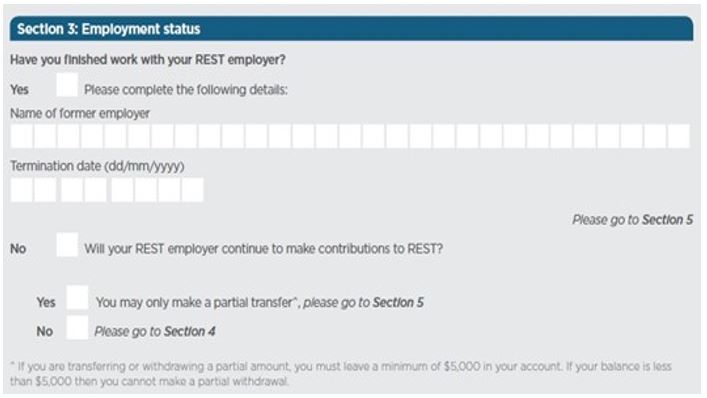Tick the Yes checkbox for finished work
The width and height of the screenshot is (707, 398).
click(x=67, y=85)
